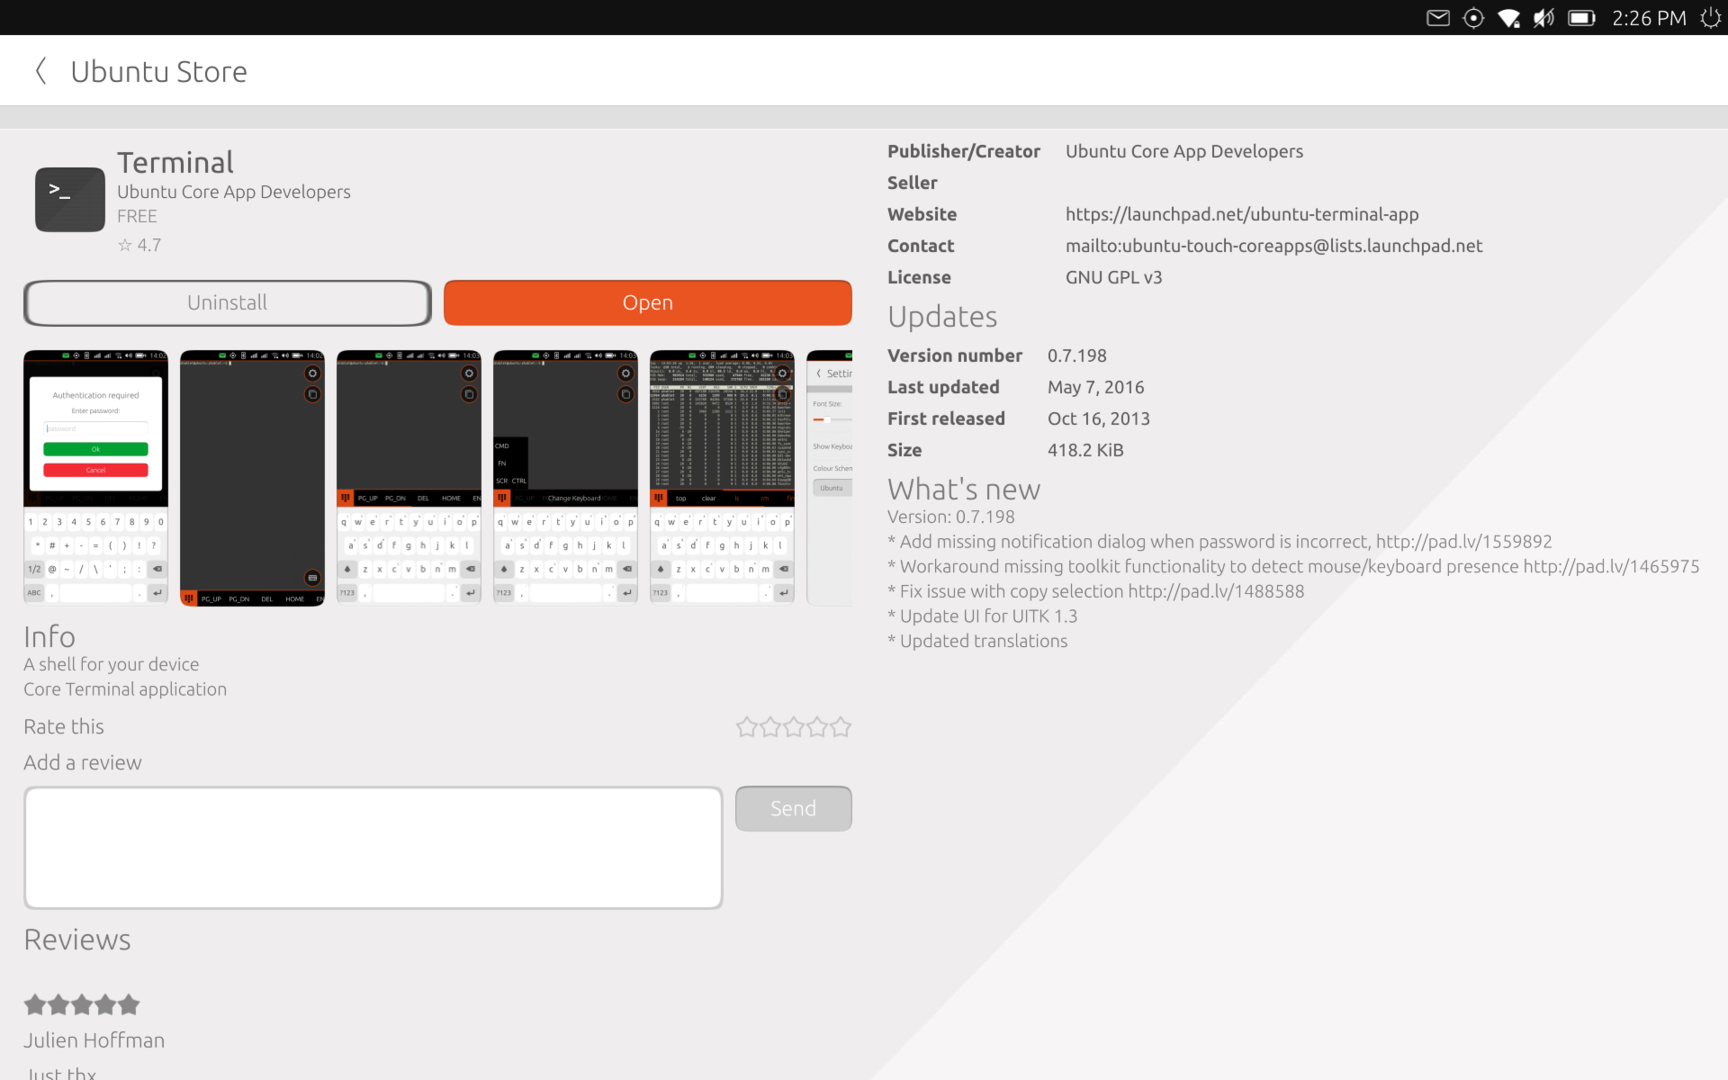The height and width of the screenshot is (1080, 1728).
Task: Open the sound volume indicator
Action: point(1544,18)
